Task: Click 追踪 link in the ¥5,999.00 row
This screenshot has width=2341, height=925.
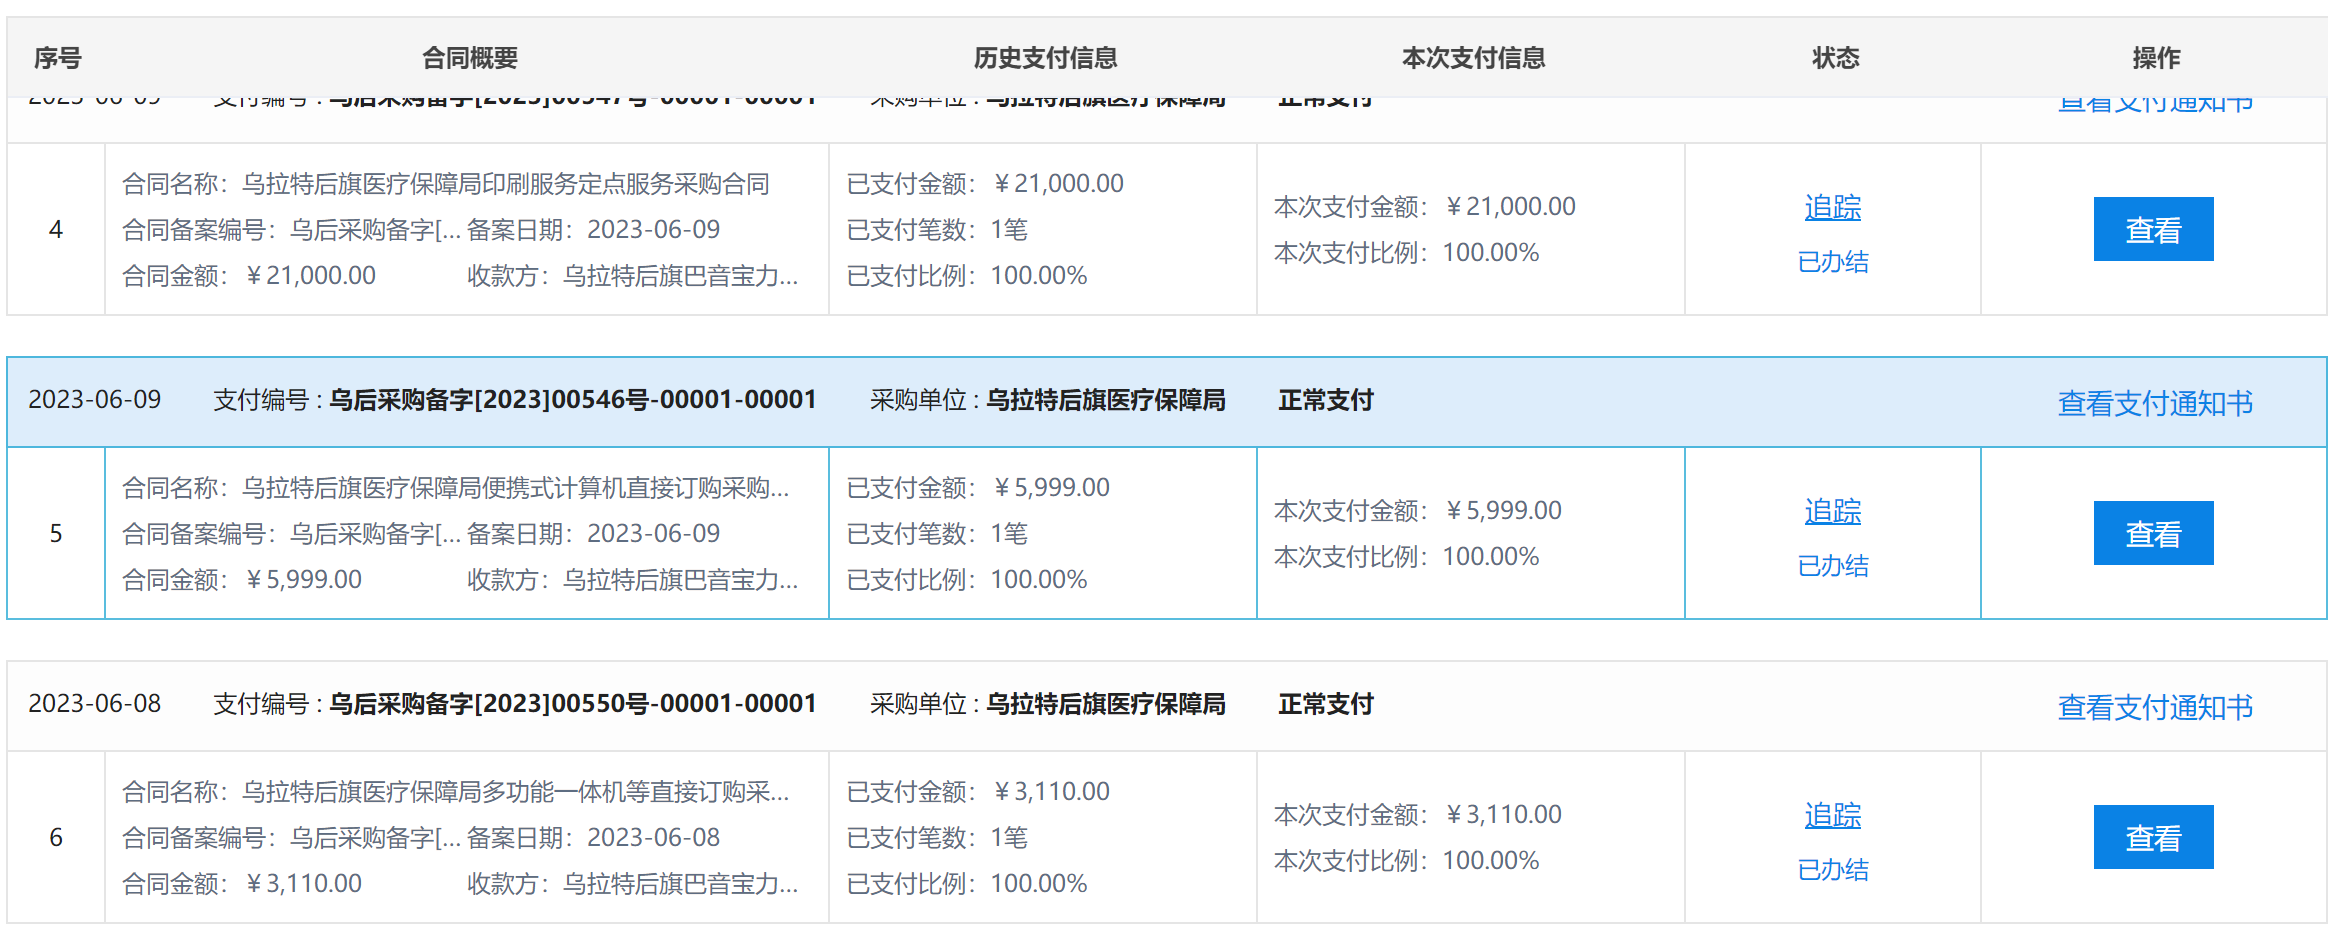Action: 1833,511
